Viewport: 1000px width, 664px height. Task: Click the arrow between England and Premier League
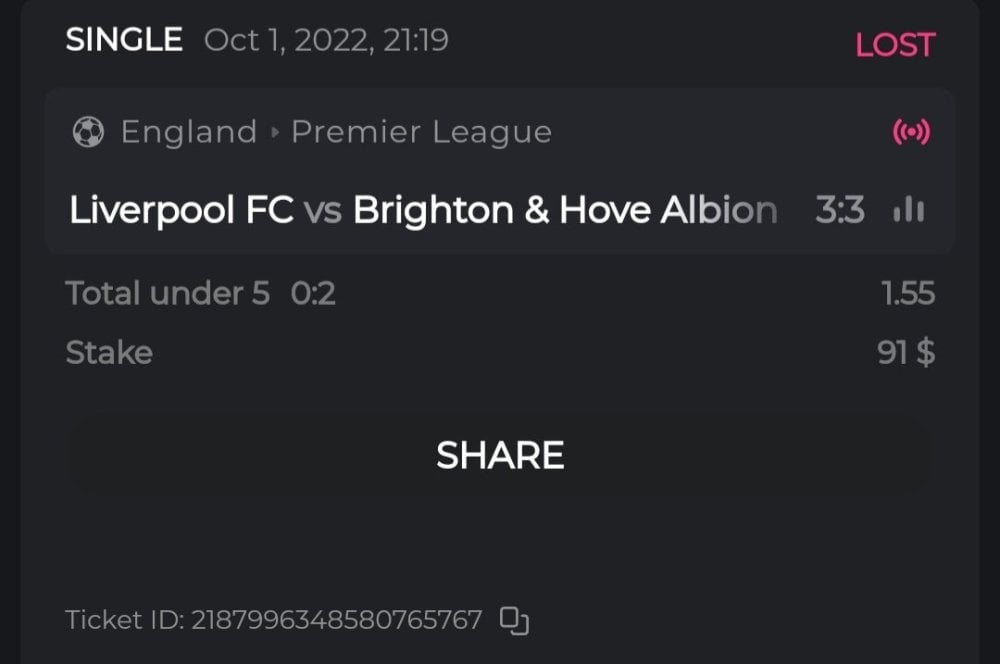[274, 132]
